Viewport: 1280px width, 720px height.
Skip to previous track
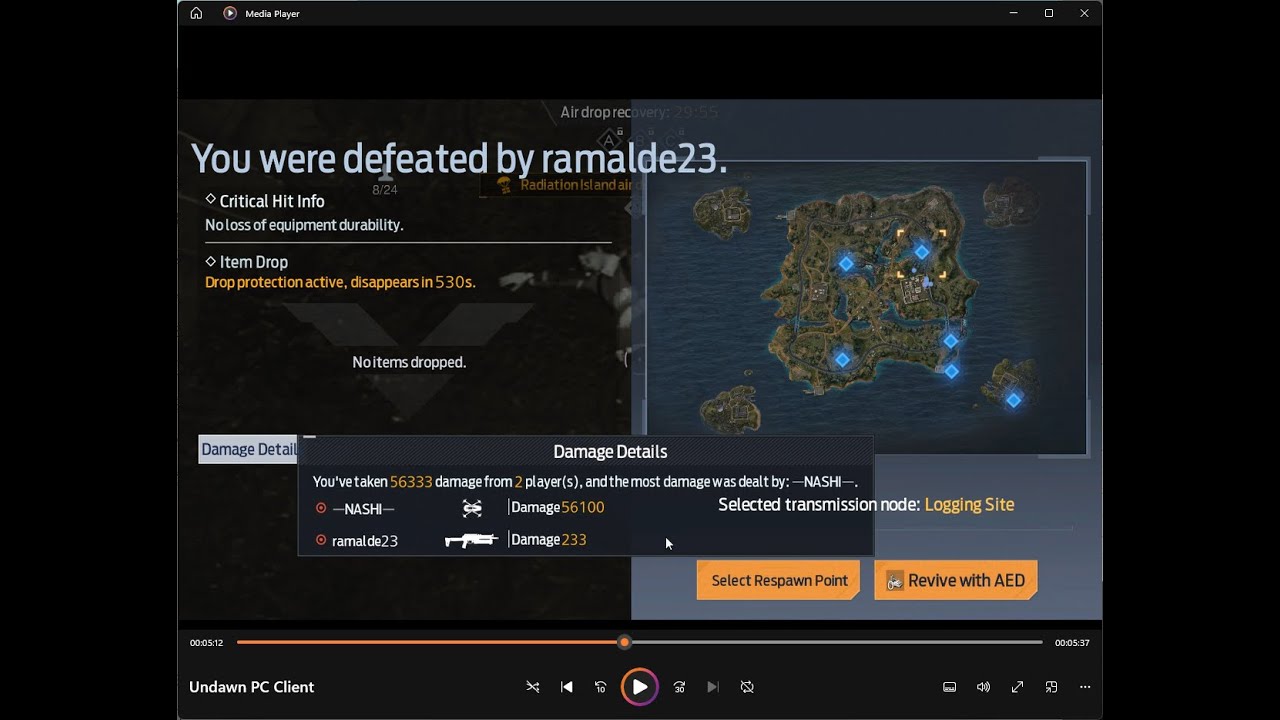tap(567, 687)
